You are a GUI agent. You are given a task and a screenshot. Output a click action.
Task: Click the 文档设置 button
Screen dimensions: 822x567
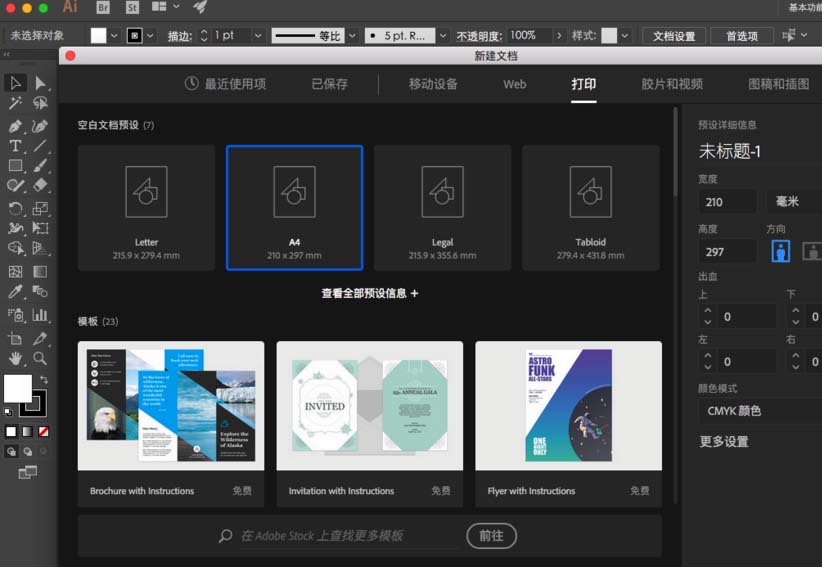point(674,36)
